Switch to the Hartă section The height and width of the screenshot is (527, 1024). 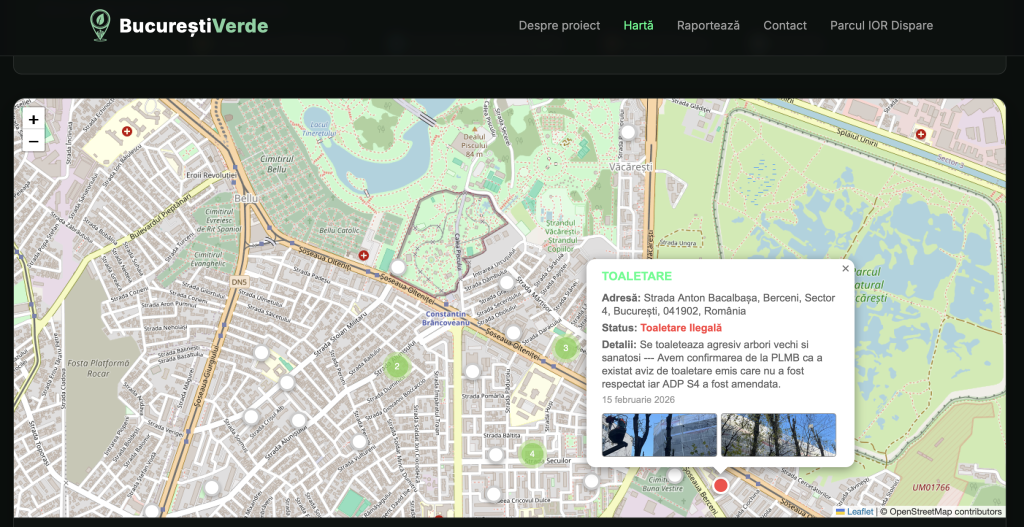click(638, 26)
